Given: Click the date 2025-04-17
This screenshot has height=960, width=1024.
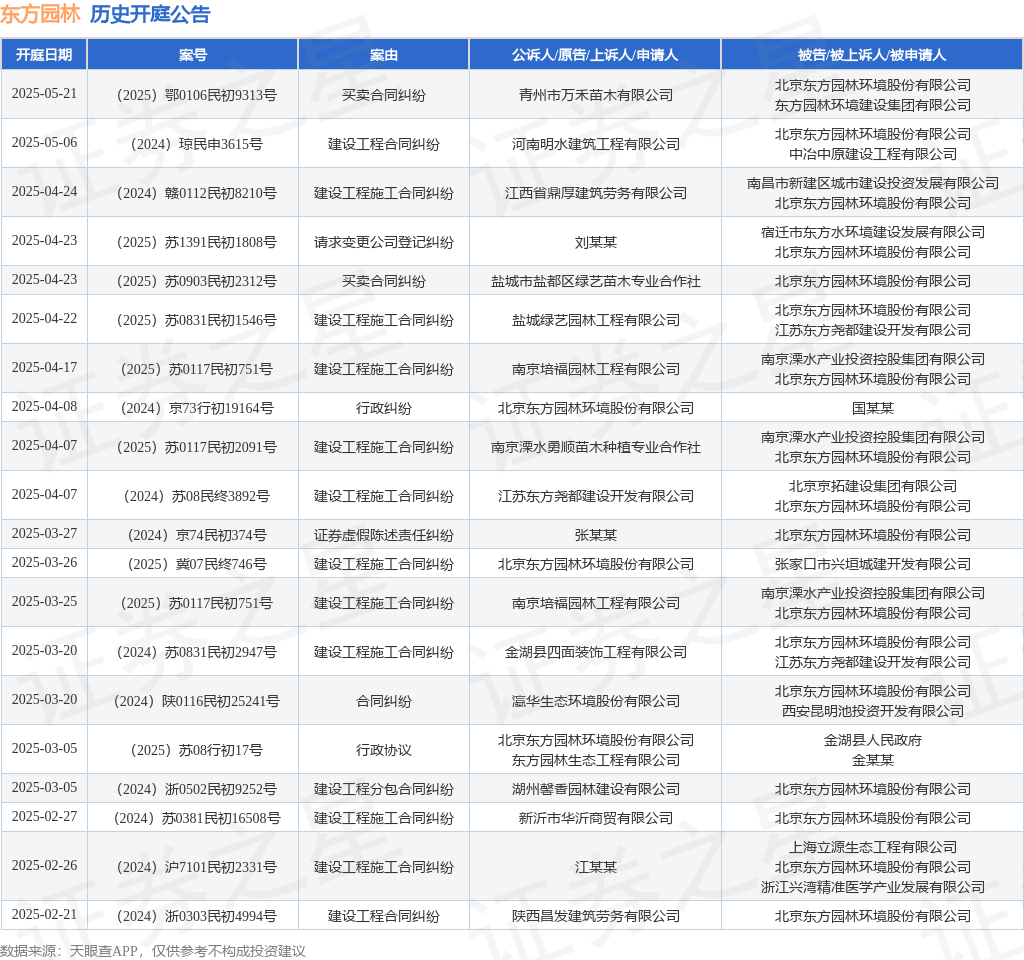Looking at the screenshot, I should [x=44, y=367].
